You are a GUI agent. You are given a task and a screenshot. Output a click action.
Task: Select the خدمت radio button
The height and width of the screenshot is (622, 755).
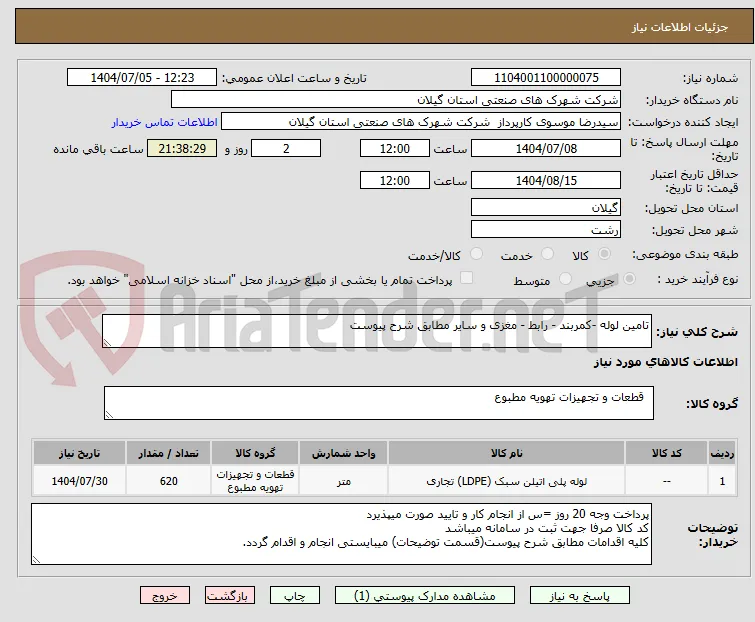pos(547,254)
